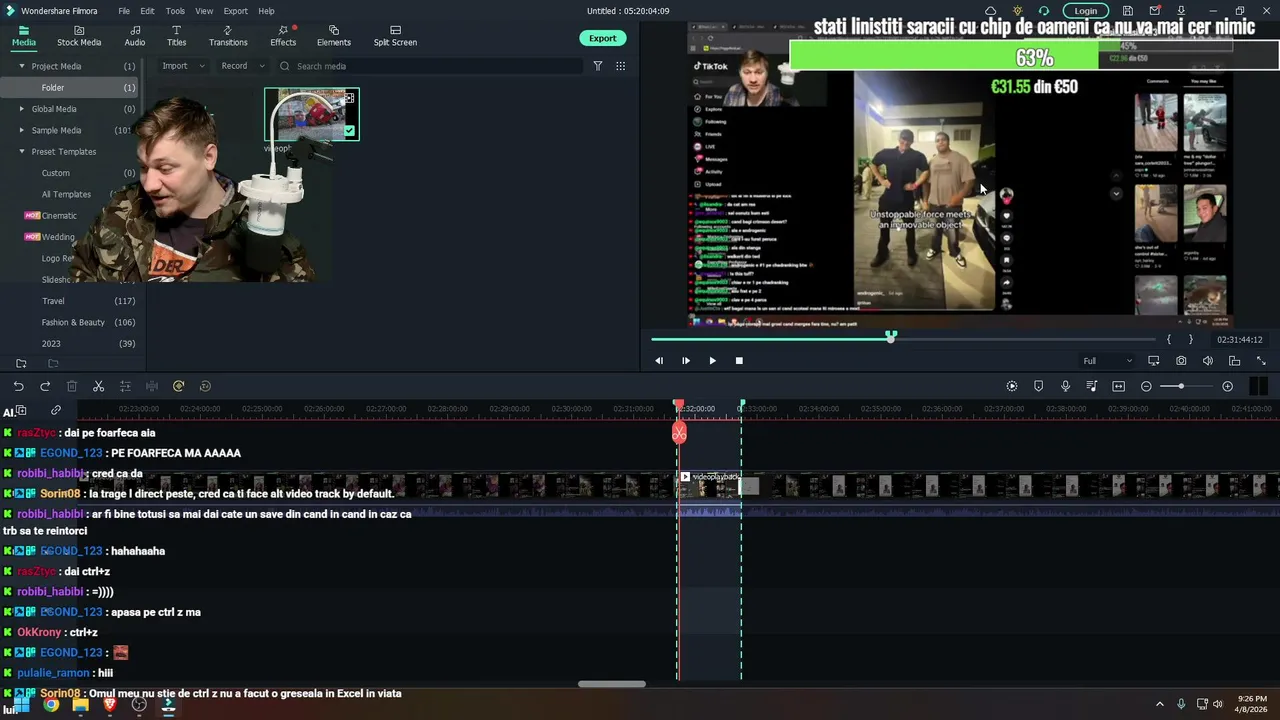Screen dimensions: 1280x720
Task: Enter fullscreen preview mode
Action: point(1261,361)
